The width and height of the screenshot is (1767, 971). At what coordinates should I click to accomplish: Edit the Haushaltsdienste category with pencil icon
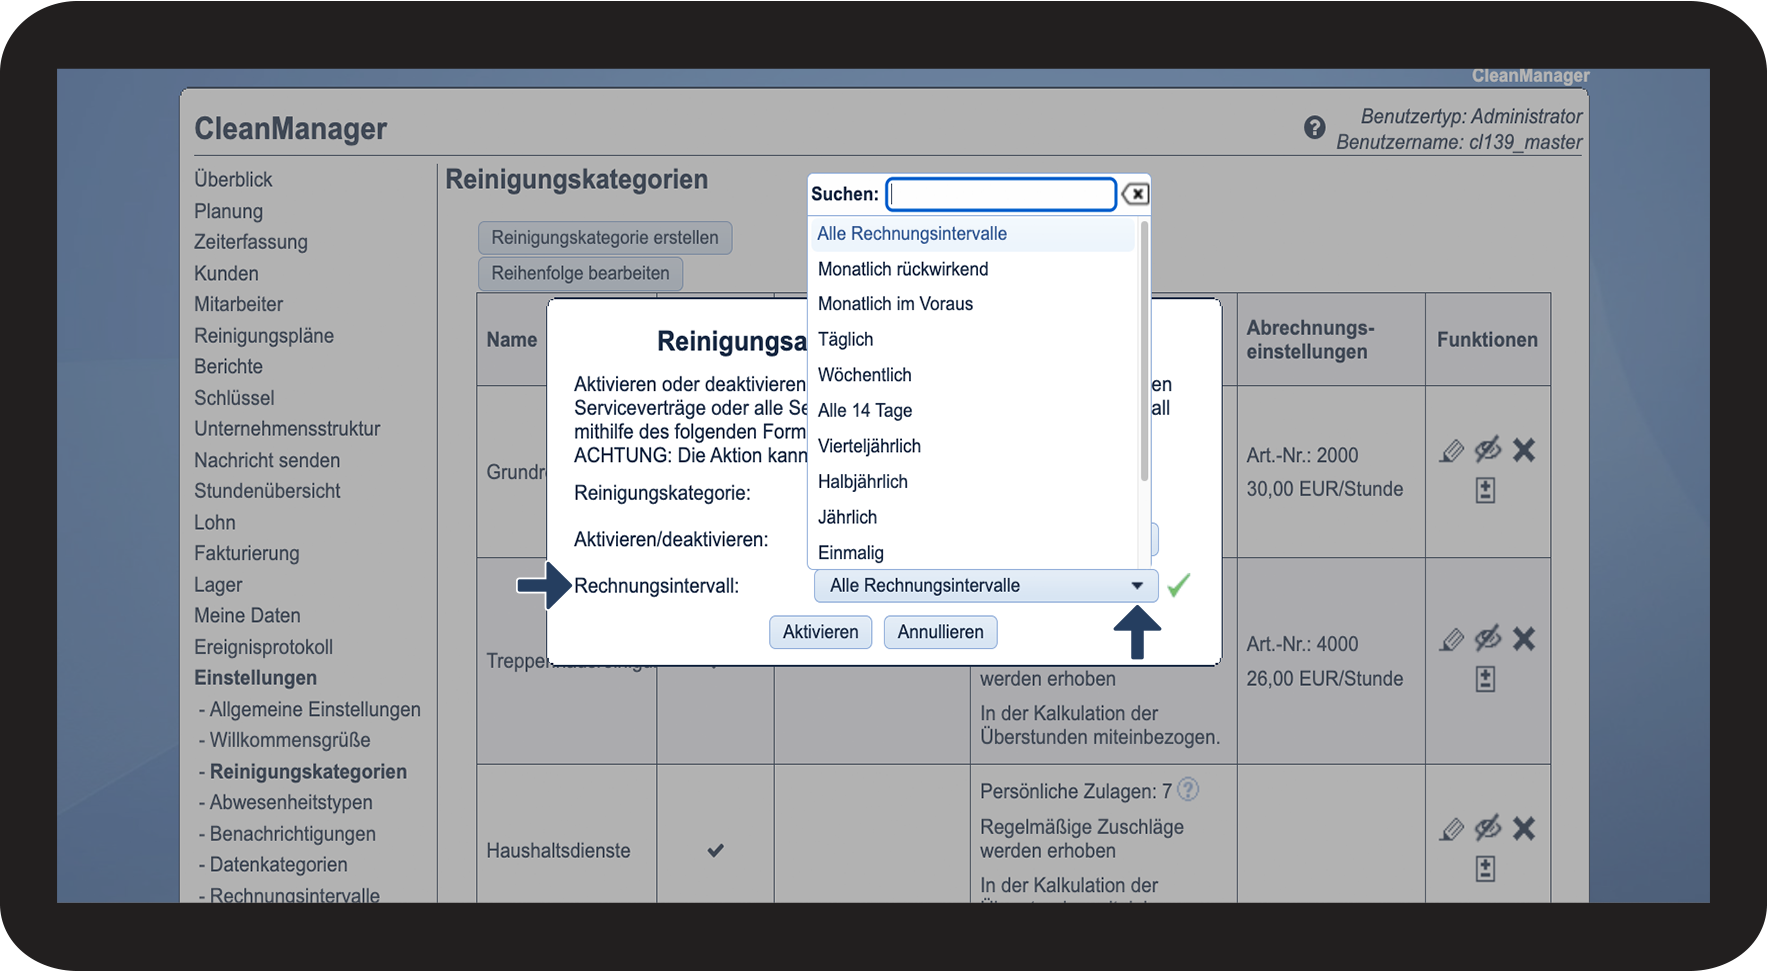(x=1452, y=829)
